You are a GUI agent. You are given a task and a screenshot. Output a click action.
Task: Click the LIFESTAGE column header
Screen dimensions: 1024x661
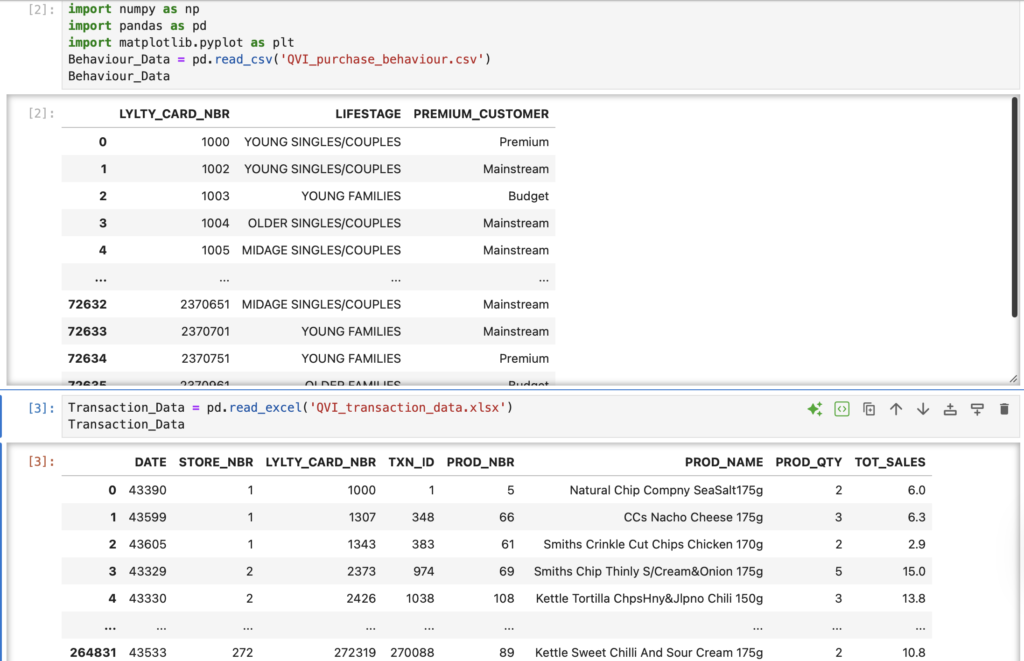pyautogui.click(x=367, y=114)
